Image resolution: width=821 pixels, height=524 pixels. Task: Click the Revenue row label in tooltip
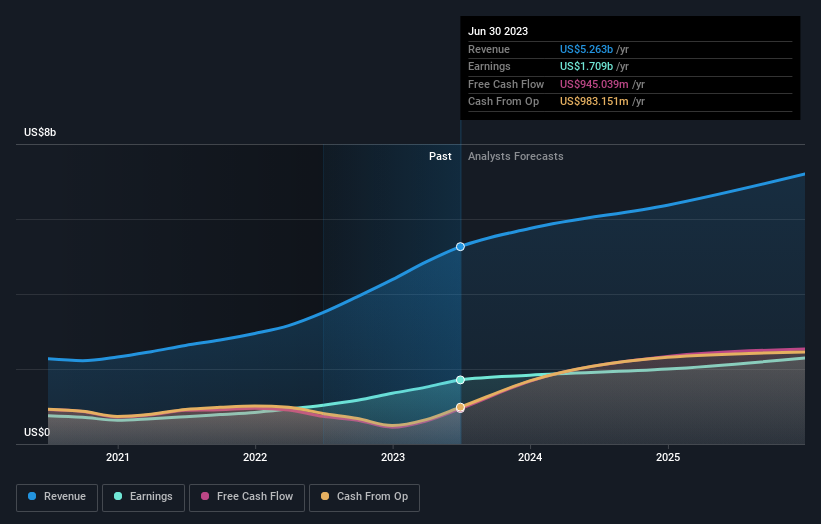489,49
